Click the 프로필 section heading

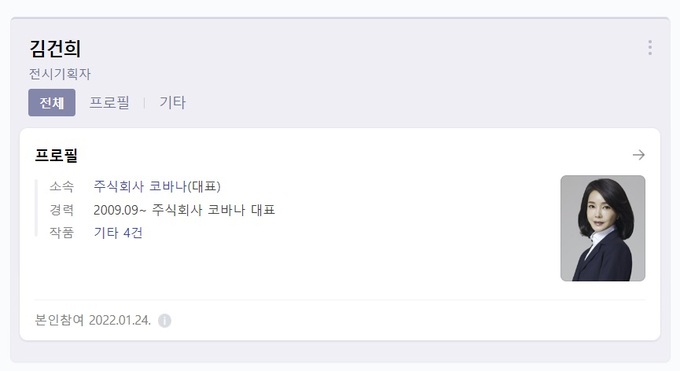[56, 155]
